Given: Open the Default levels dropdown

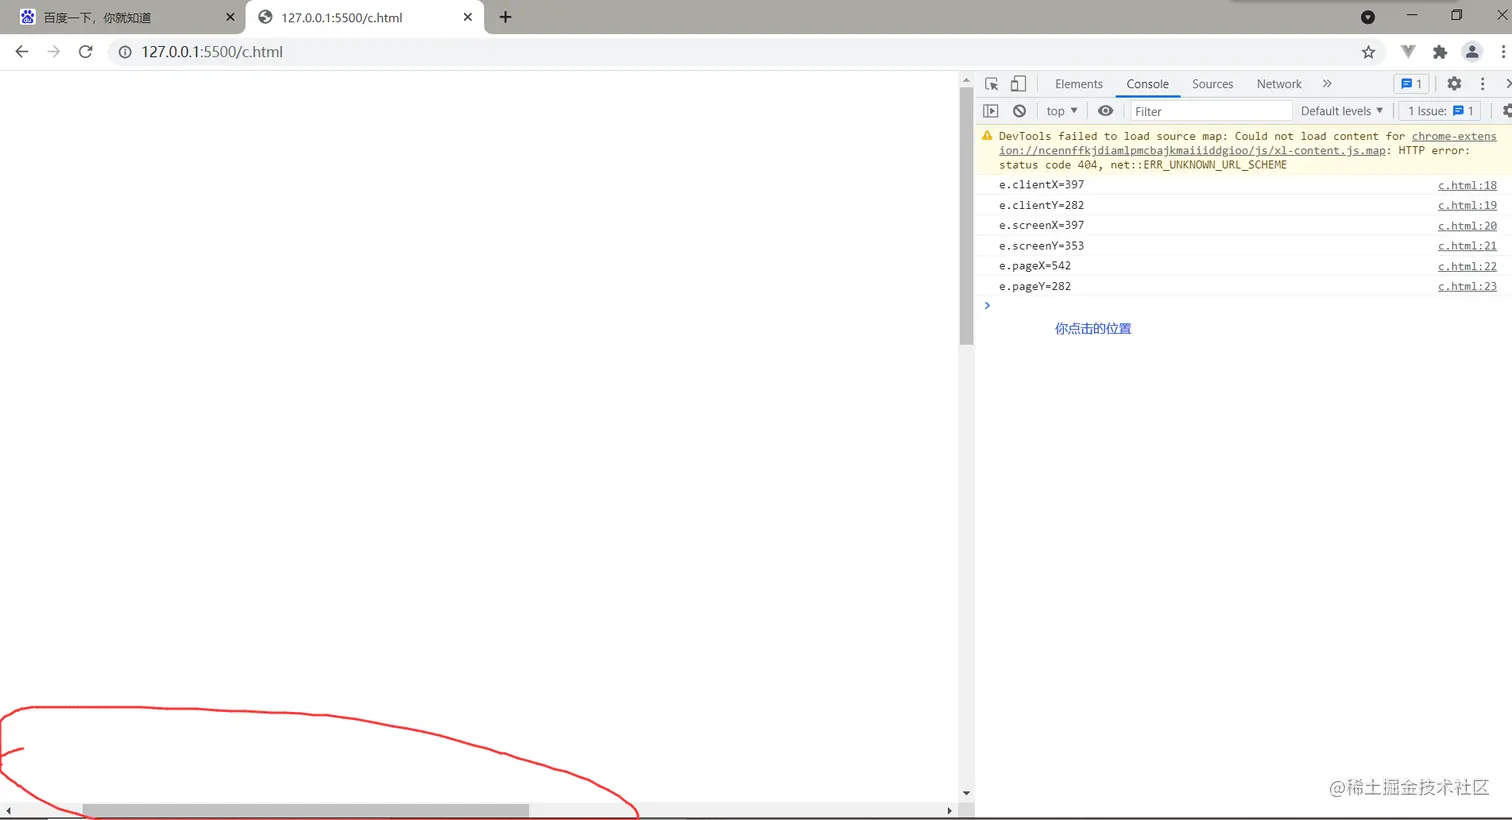Looking at the screenshot, I should click(x=1342, y=111).
